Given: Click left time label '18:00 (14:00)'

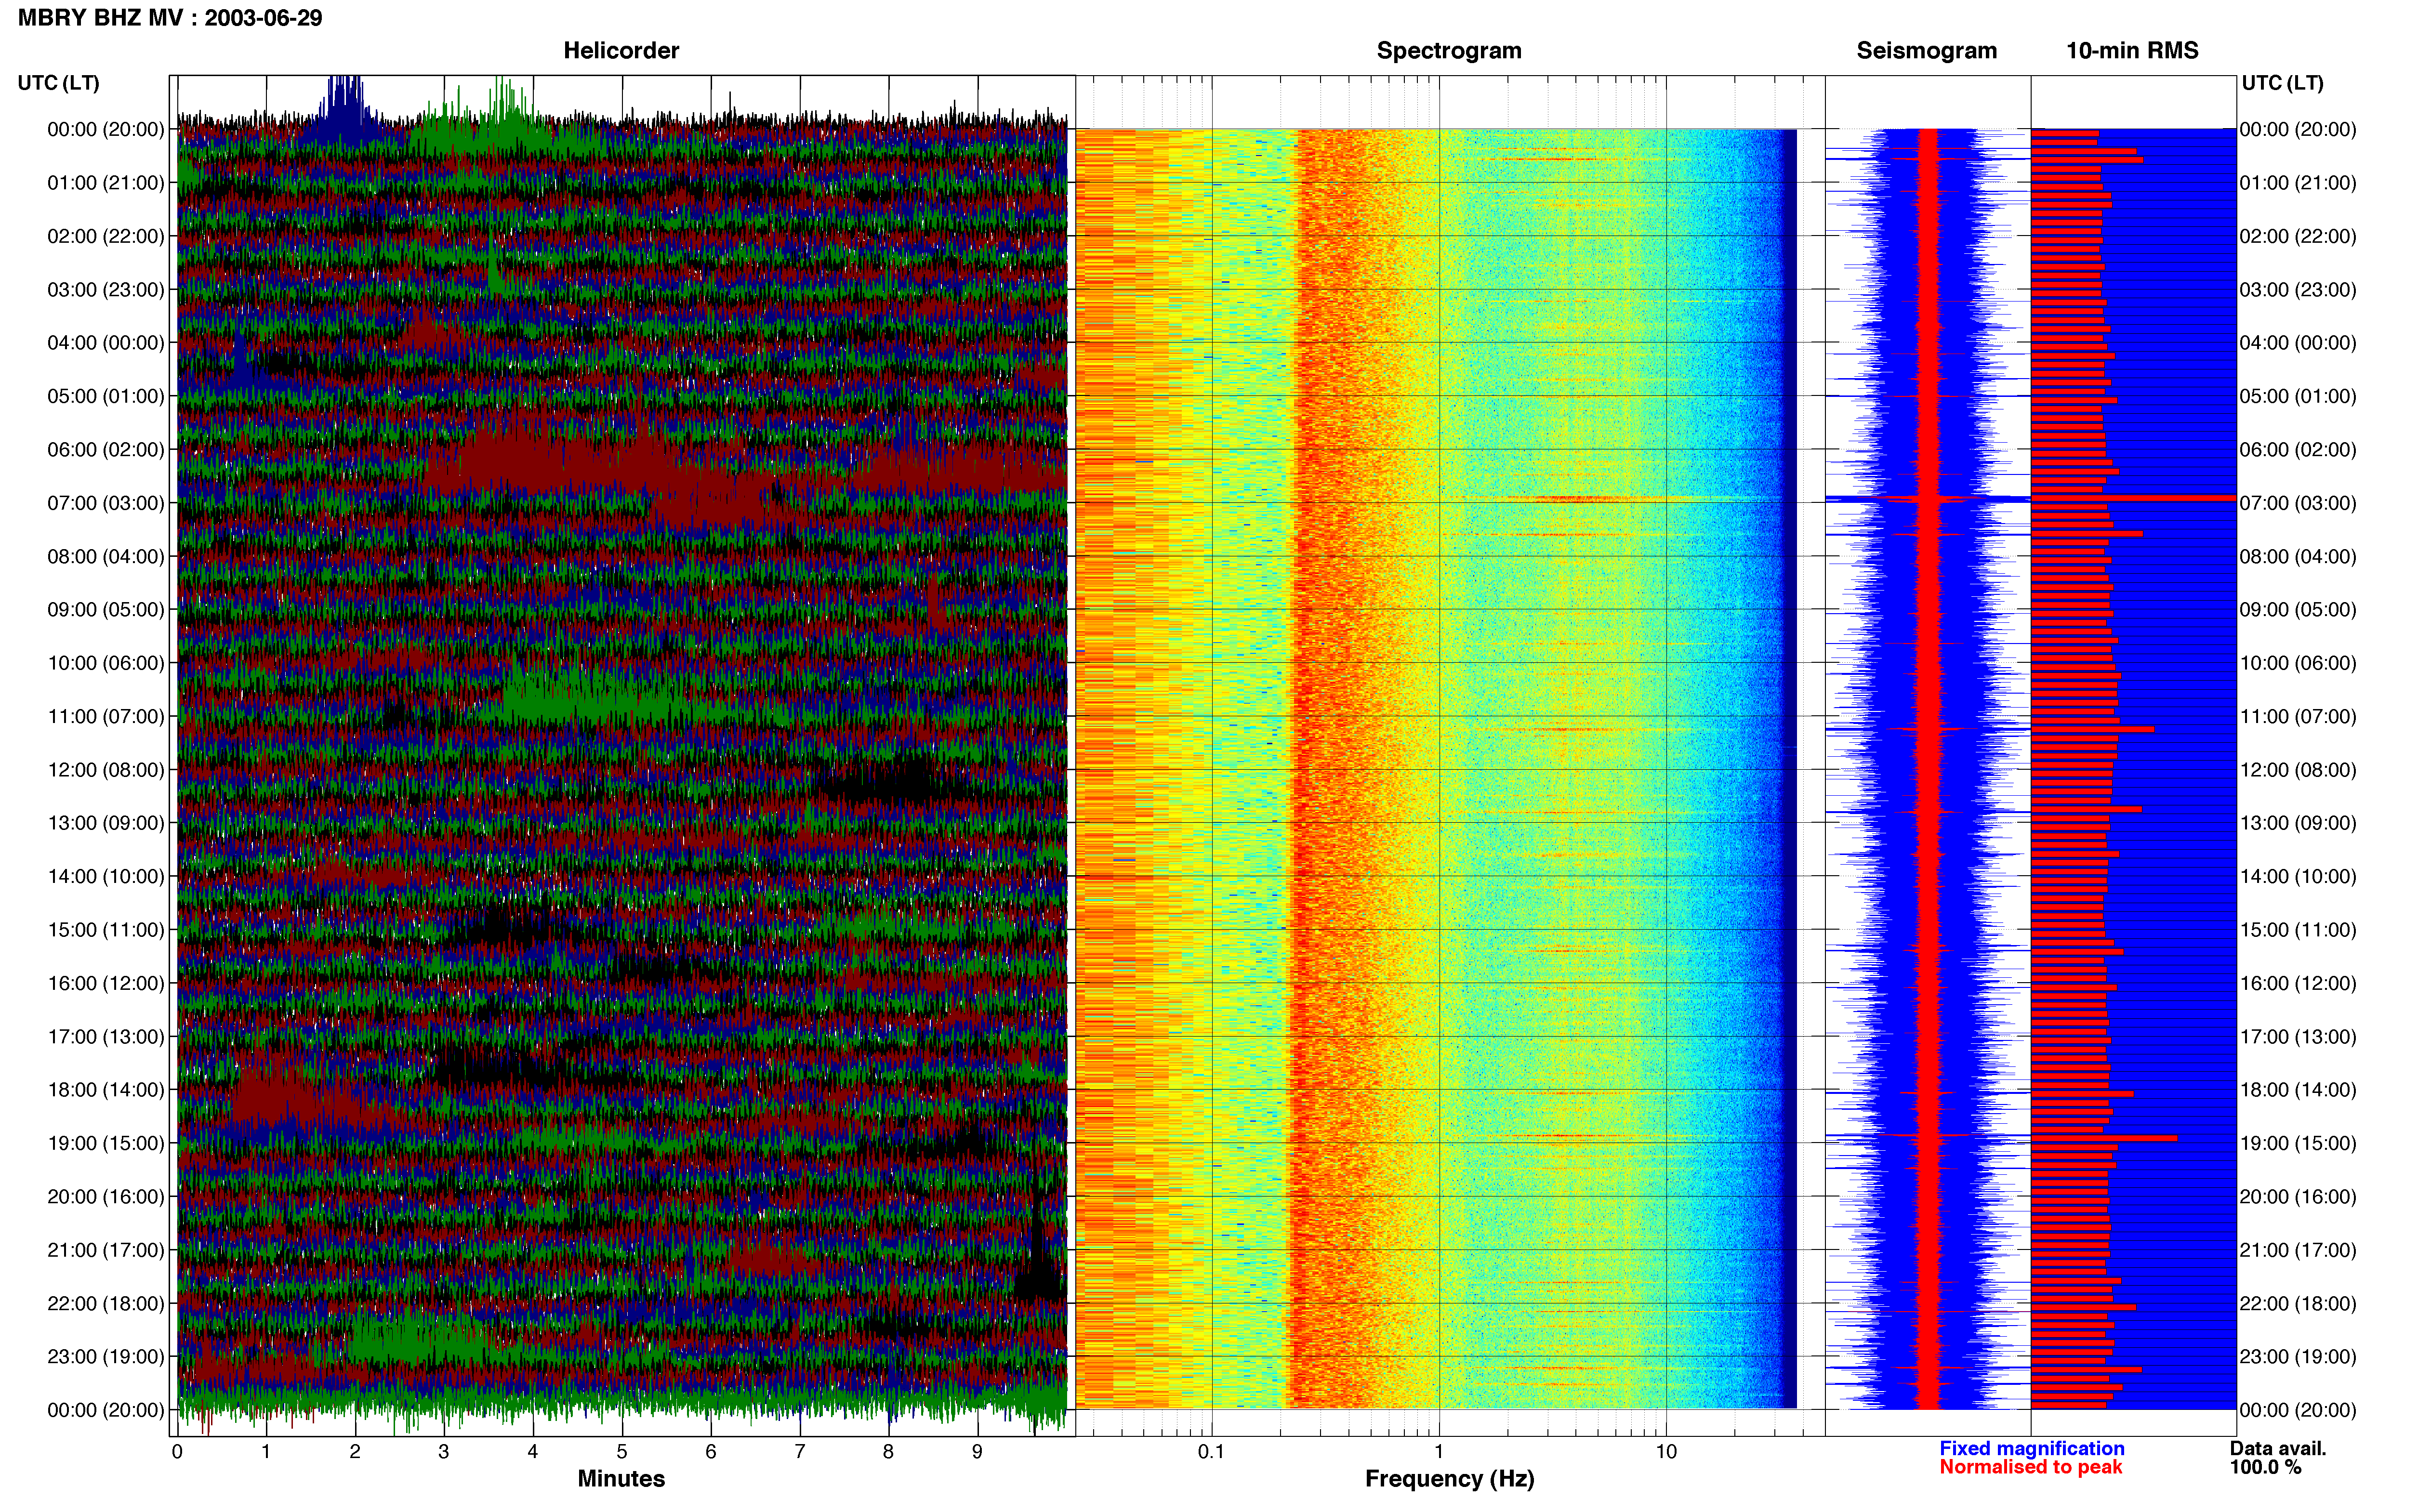Looking at the screenshot, I should tap(105, 1089).
